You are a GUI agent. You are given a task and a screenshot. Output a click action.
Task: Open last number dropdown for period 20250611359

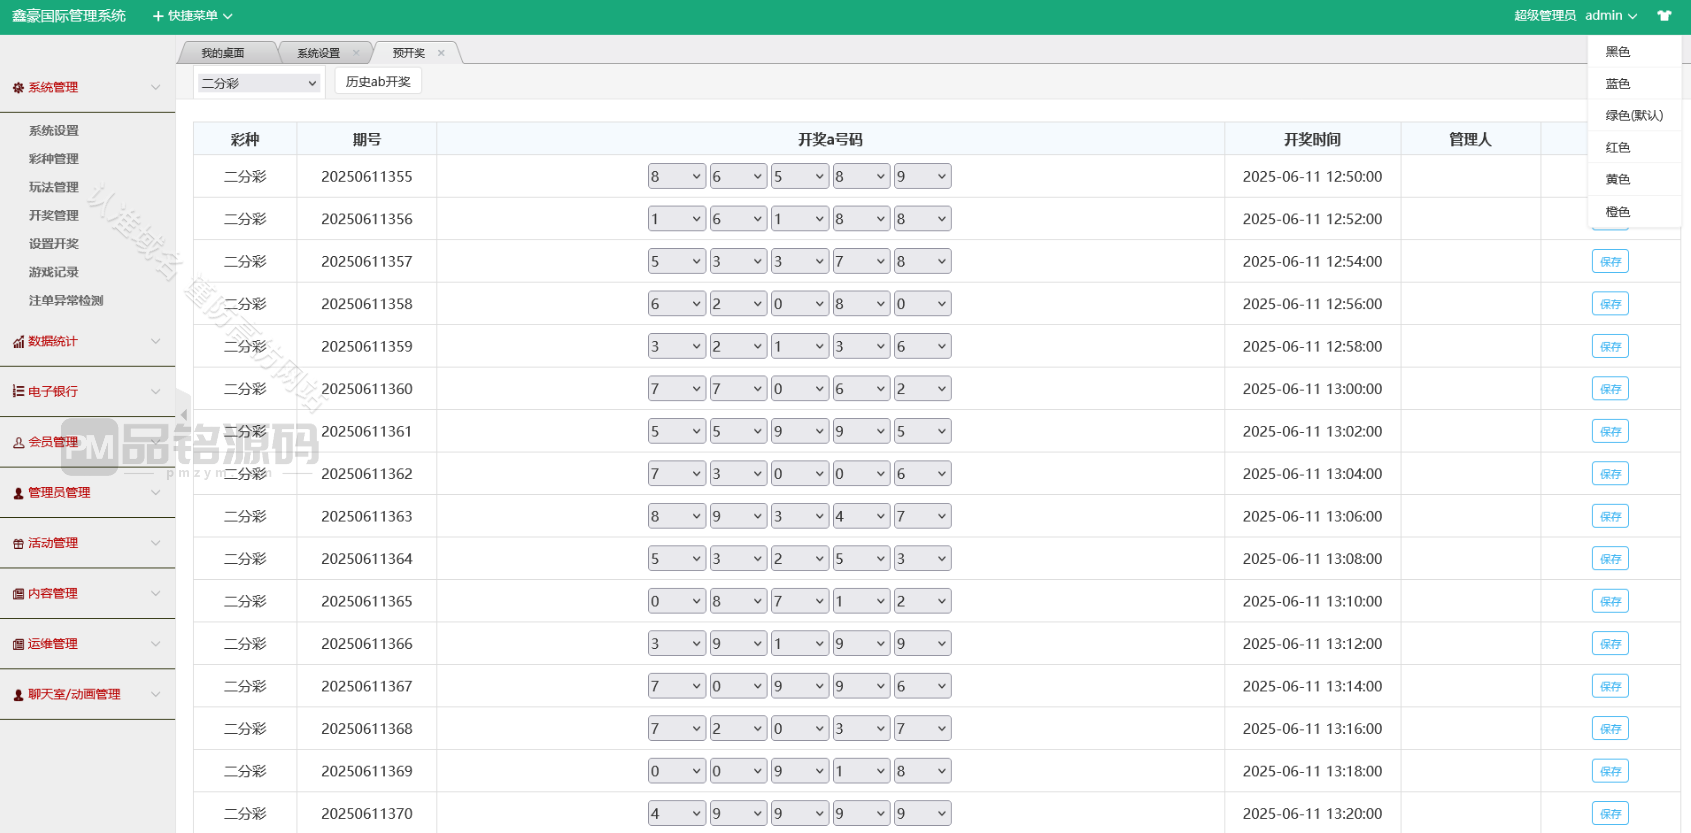click(922, 347)
